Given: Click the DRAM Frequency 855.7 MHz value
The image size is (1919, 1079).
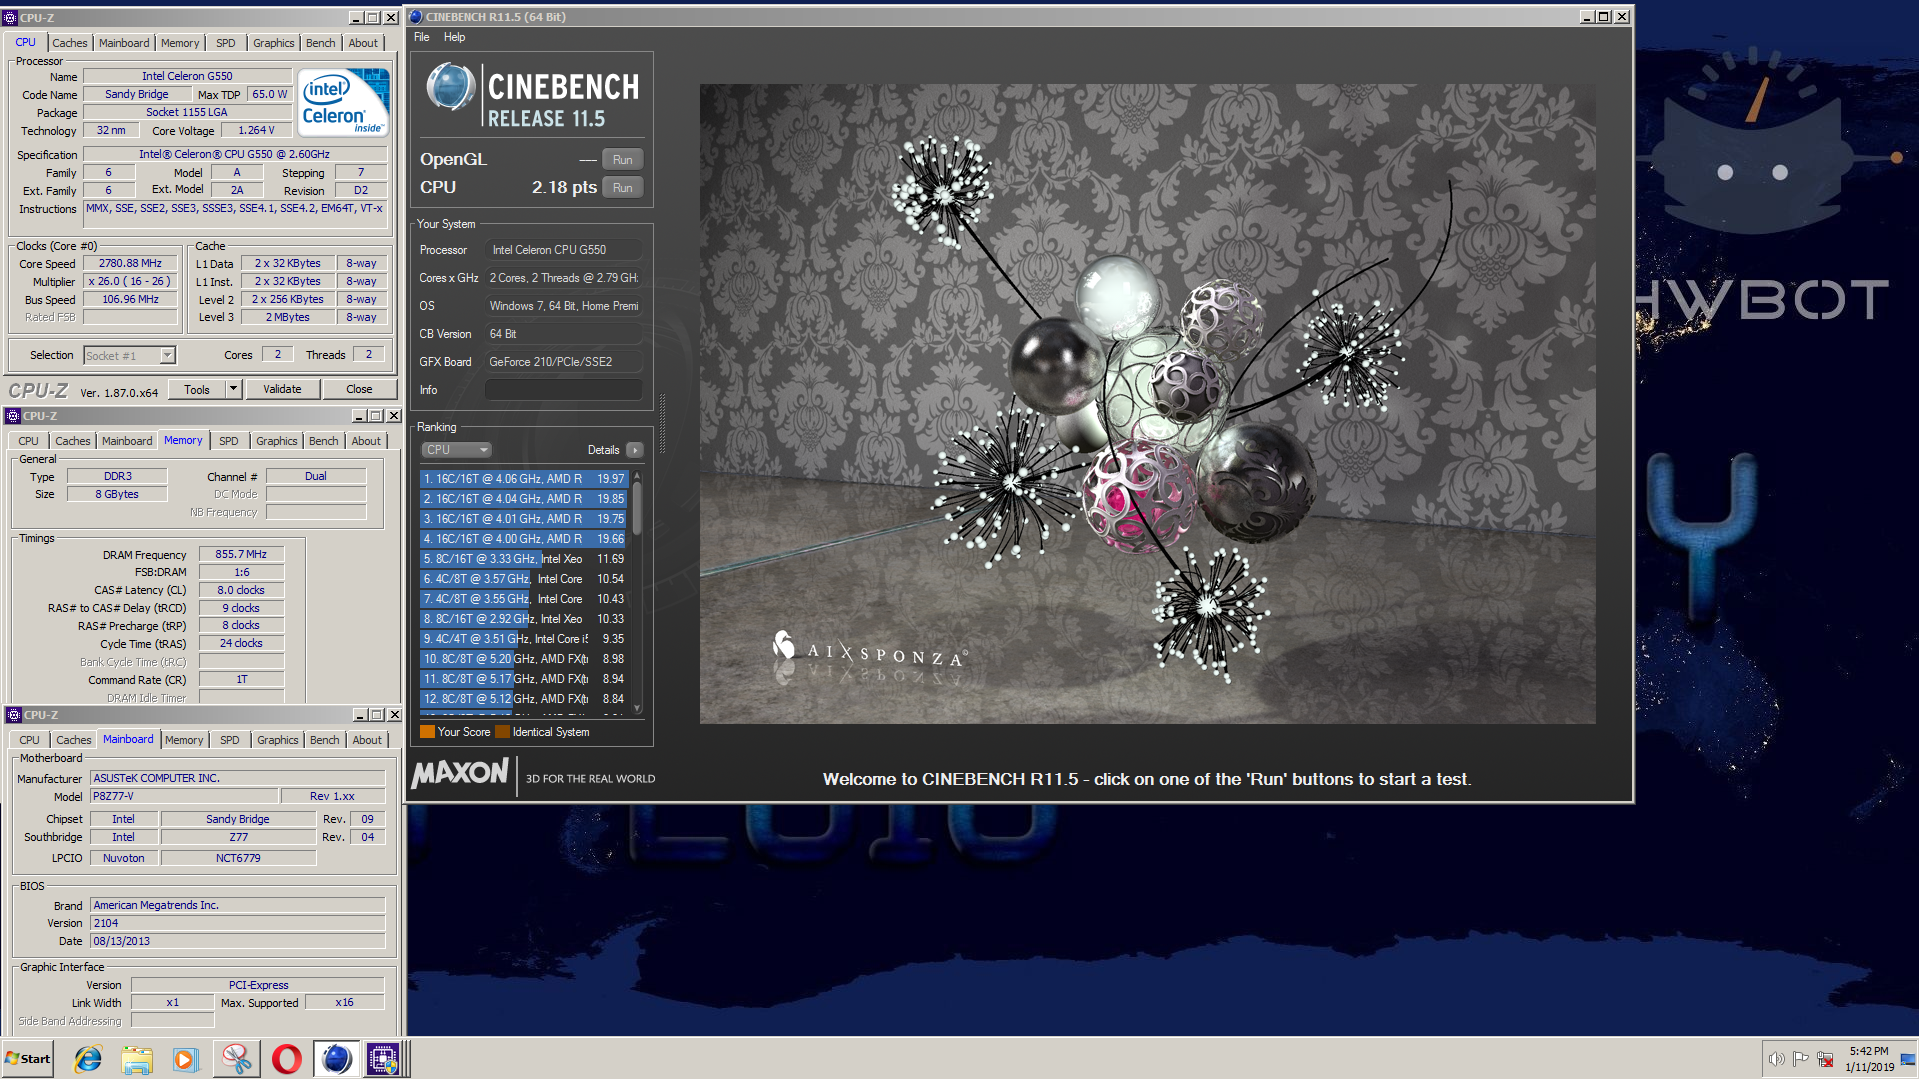Looking at the screenshot, I should [241, 554].
